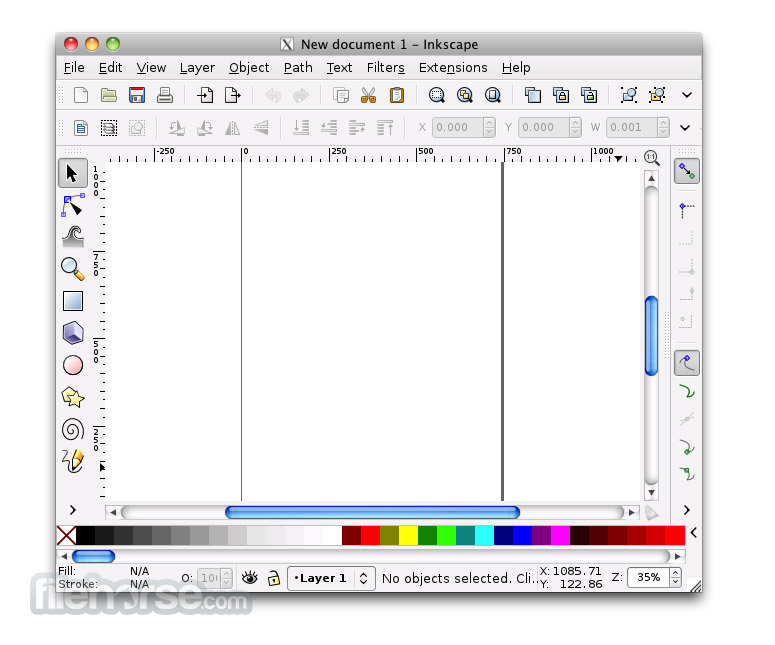Pick the red palette swatch
Screen dimensions: 775x645
[370, 536]
